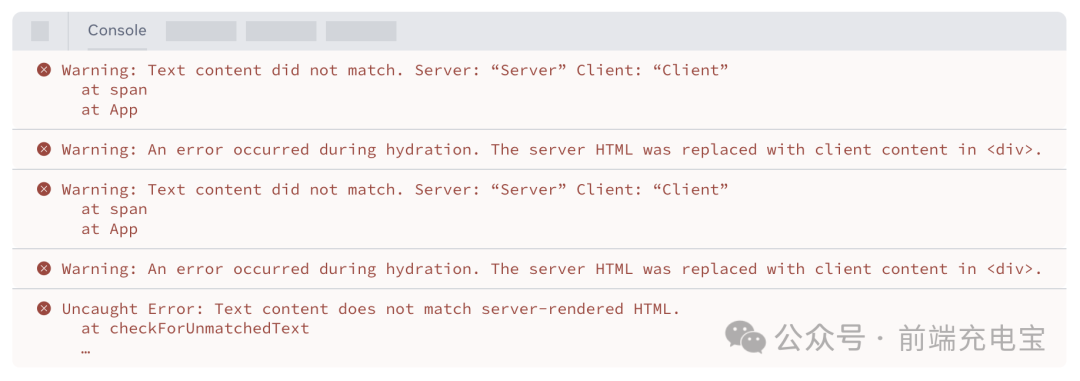Select first "error occurred during hydration" warning
1080x381 pixels.
552,150
